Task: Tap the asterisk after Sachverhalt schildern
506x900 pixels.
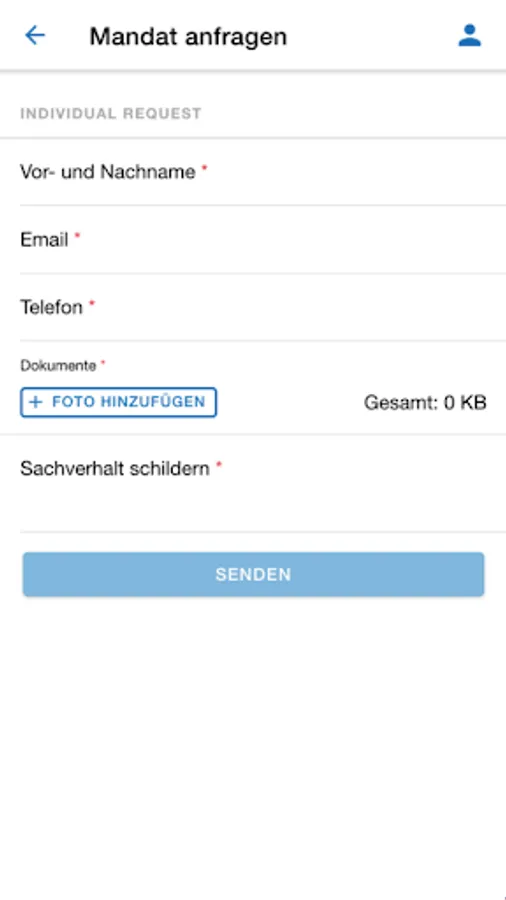Action: [x=219, y=464]
